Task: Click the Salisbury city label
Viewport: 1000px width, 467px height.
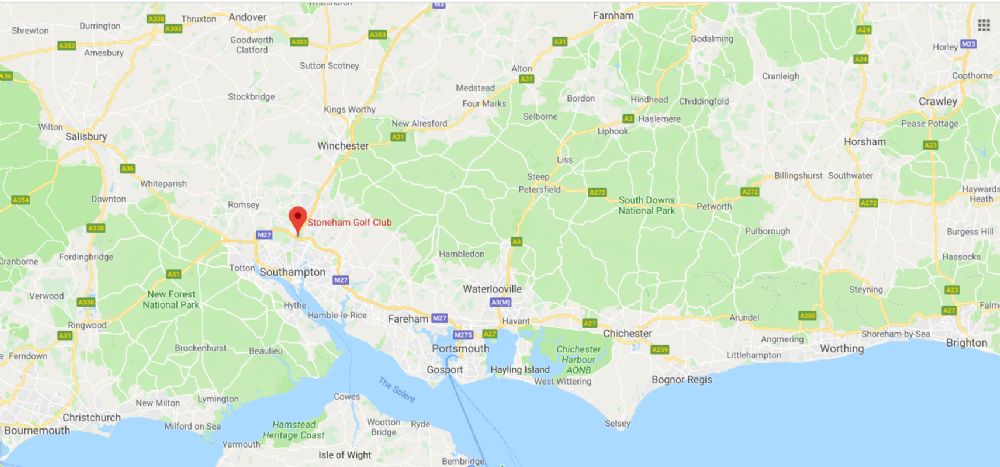Action: click(x=86, y=137)
